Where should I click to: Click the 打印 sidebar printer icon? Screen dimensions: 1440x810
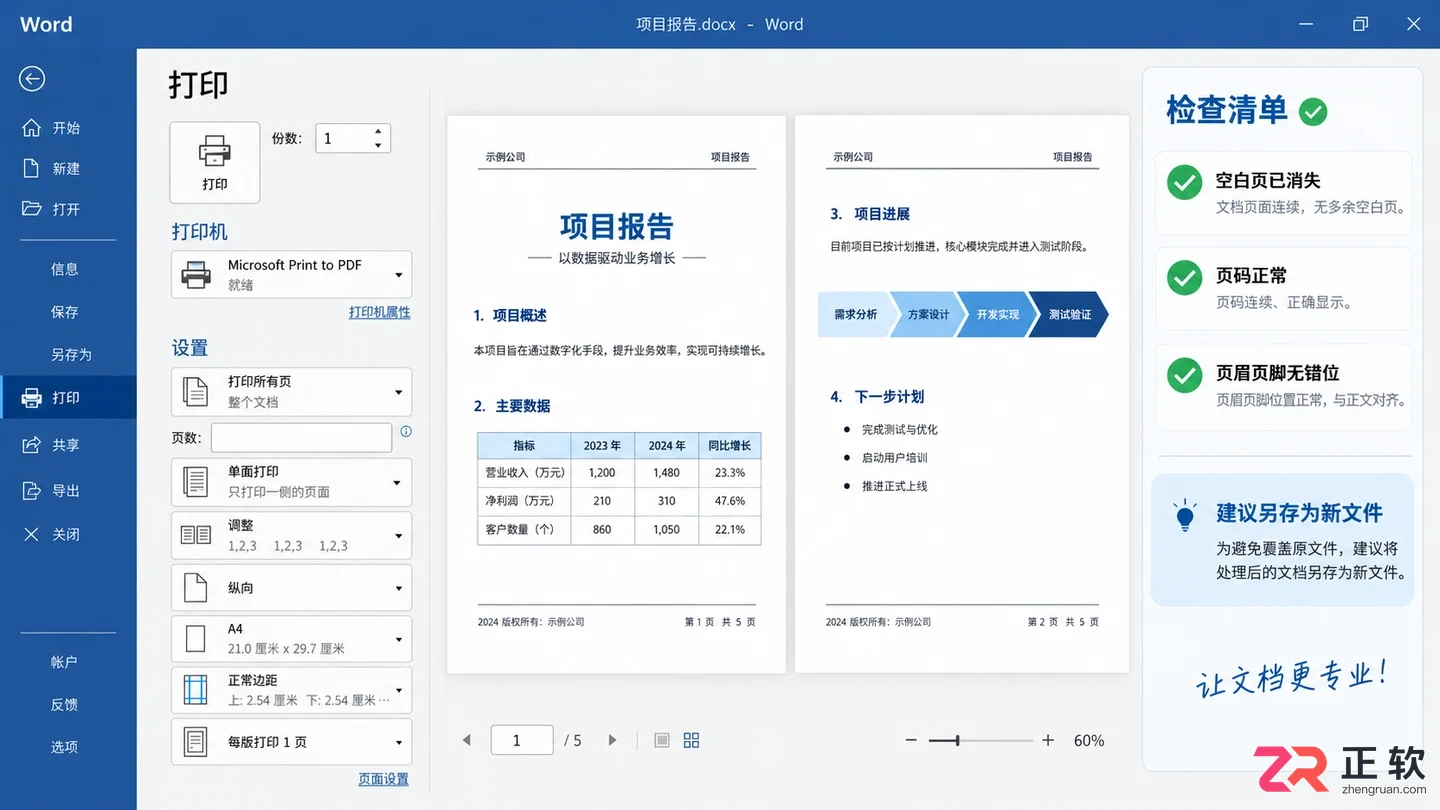tap(32, 397)
